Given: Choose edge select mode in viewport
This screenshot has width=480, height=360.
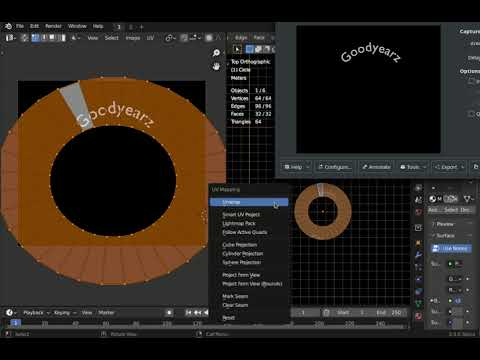Looking at the screenshot, I should [258, 50].
